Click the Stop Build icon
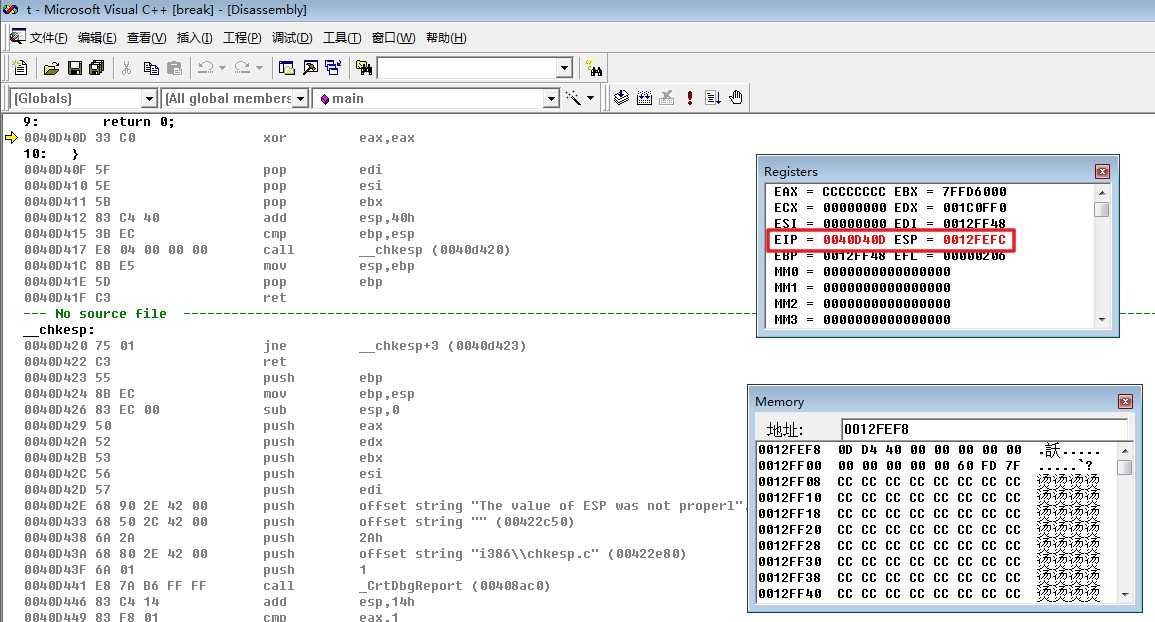This screenshot has height=622, width=1155. pyautogui.click(x=667, y=98)
